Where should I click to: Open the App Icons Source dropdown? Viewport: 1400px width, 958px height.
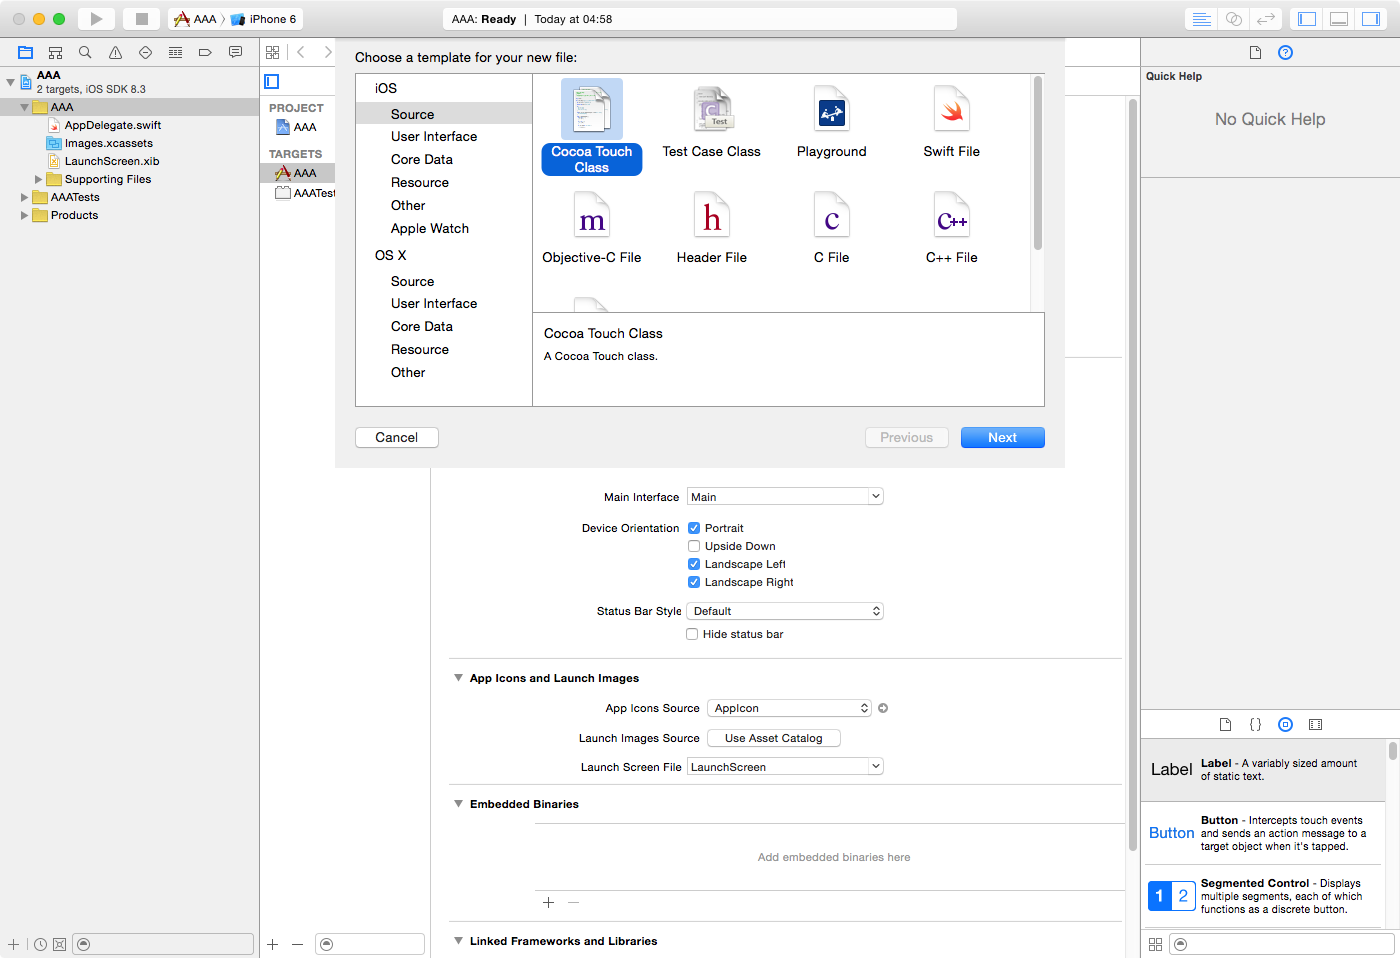789,708
